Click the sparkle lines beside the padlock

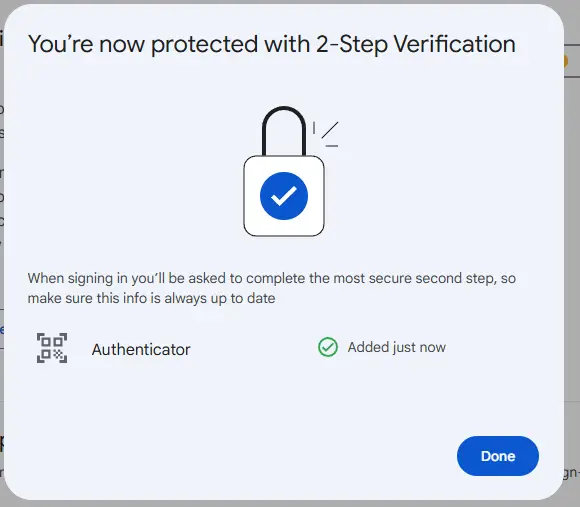[x=326, y=134]
